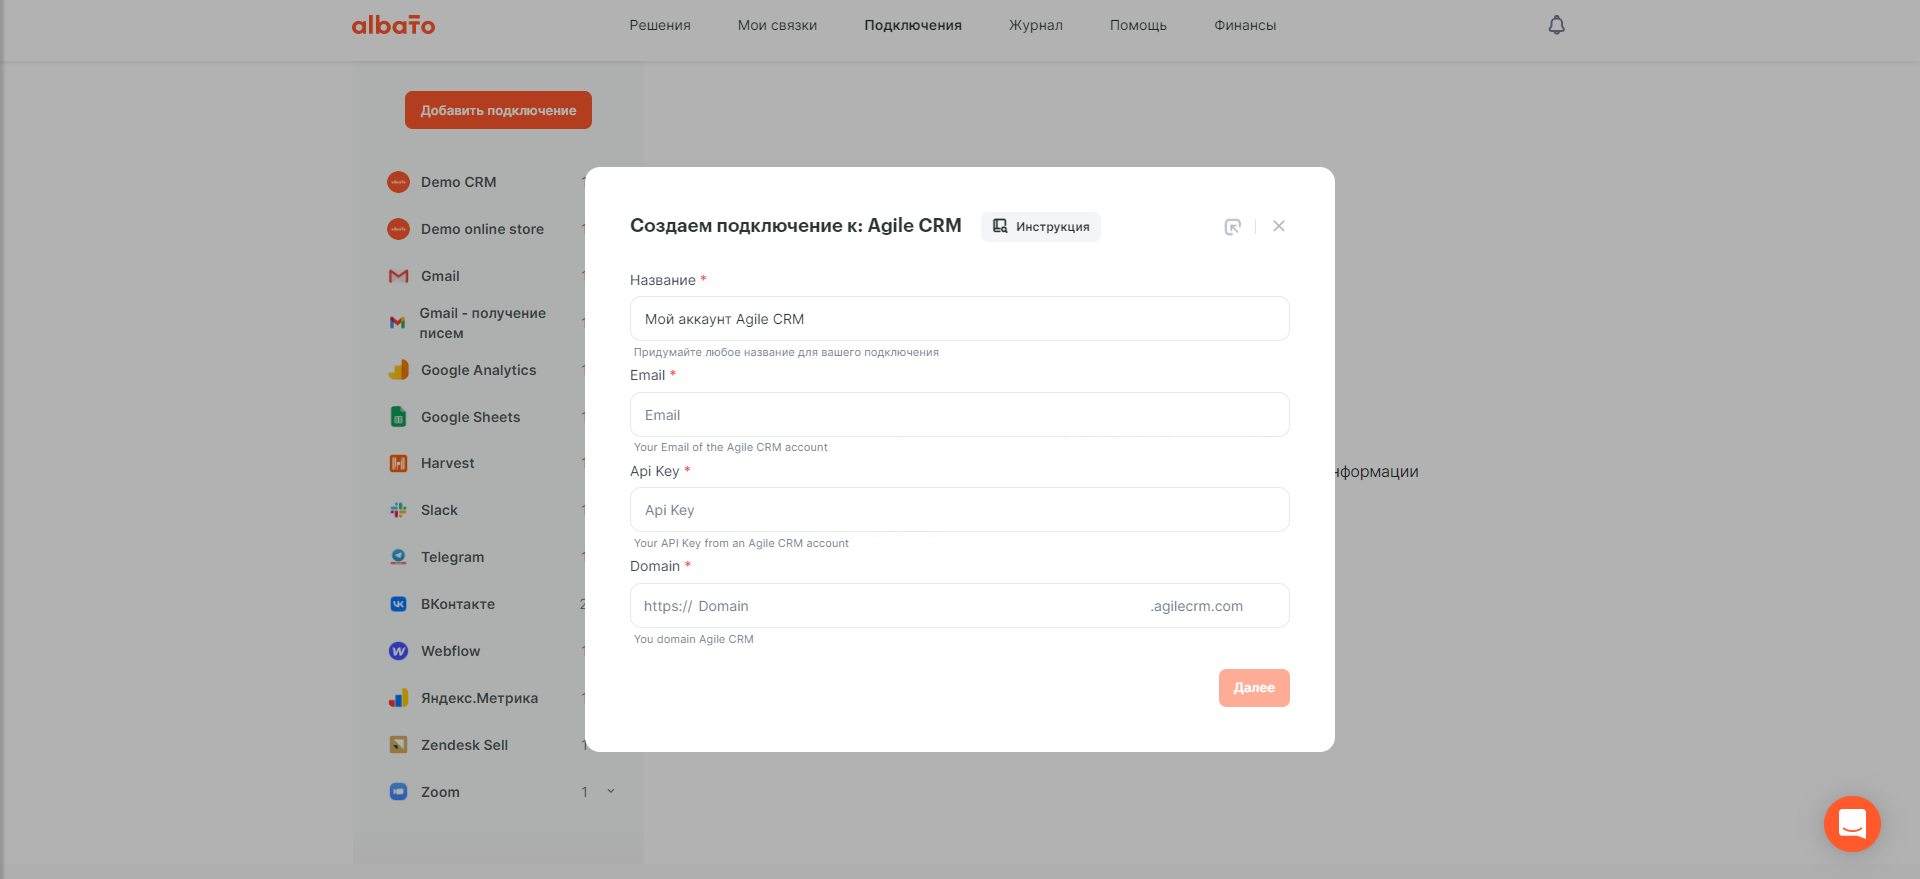The height and width of the screenshot is (879, 1920).
Task: Click the Яндекс.Метрика icon
Action: point(398,698)
